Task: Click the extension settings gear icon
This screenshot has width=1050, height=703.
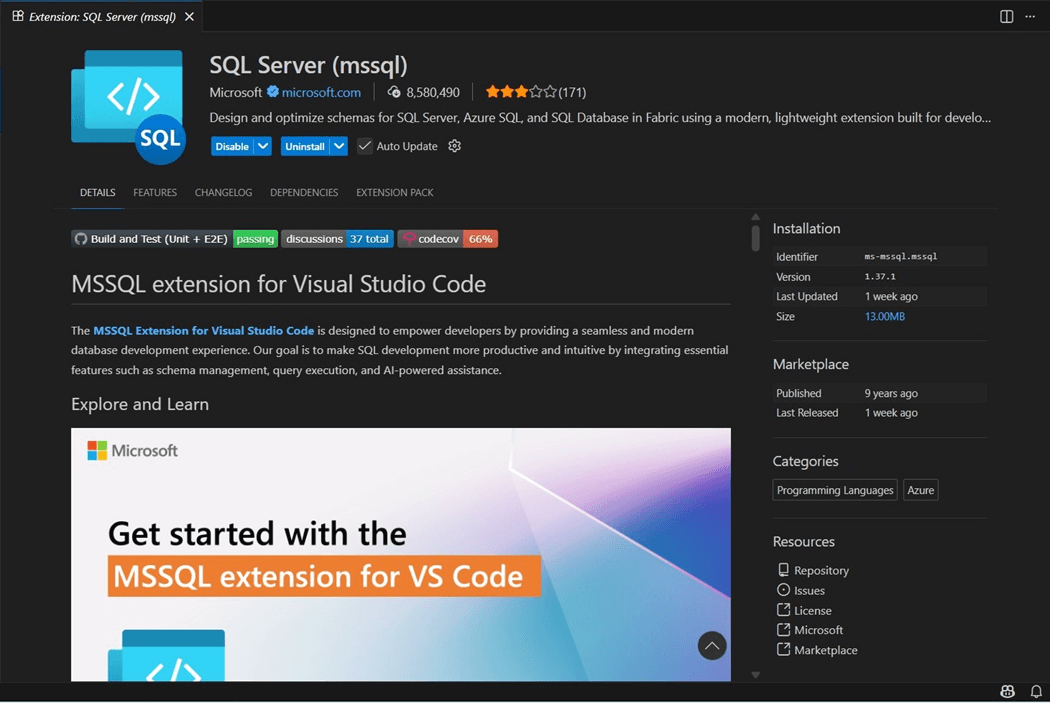Action: 455,146
